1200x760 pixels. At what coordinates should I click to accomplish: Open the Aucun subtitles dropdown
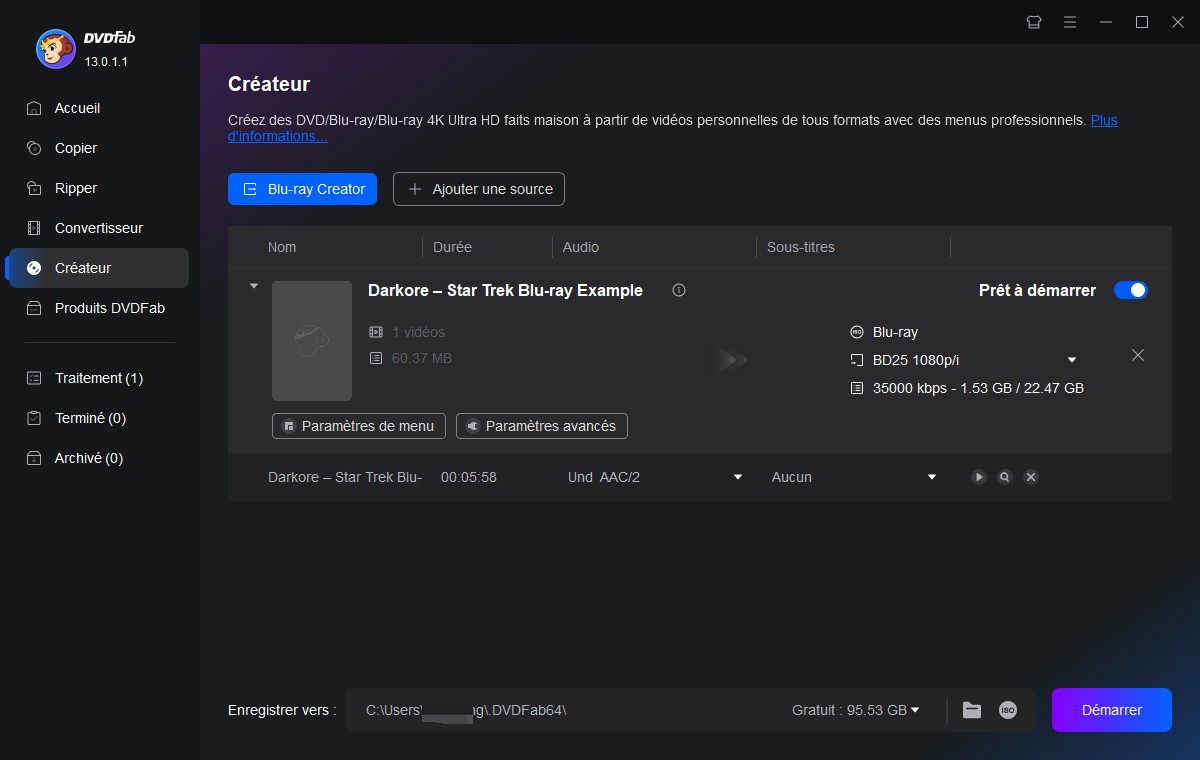(932, 477)
